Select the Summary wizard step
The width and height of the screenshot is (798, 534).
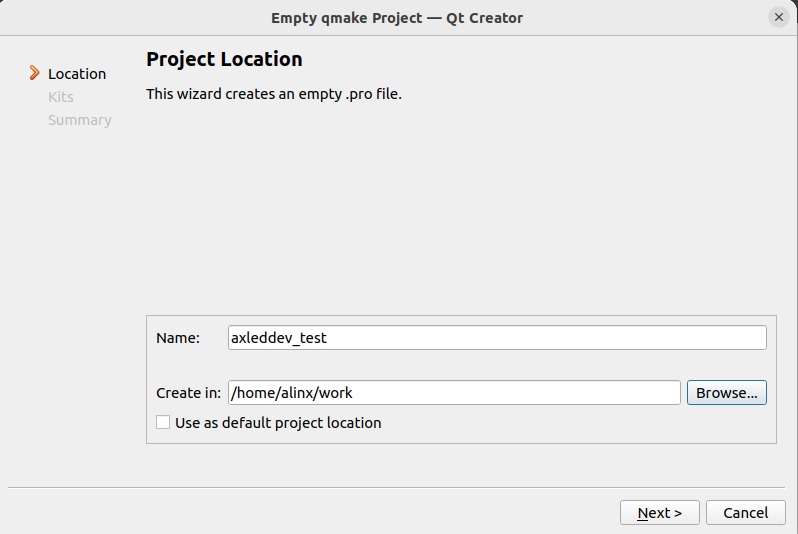pyautogui.click(x=80, y=120)
